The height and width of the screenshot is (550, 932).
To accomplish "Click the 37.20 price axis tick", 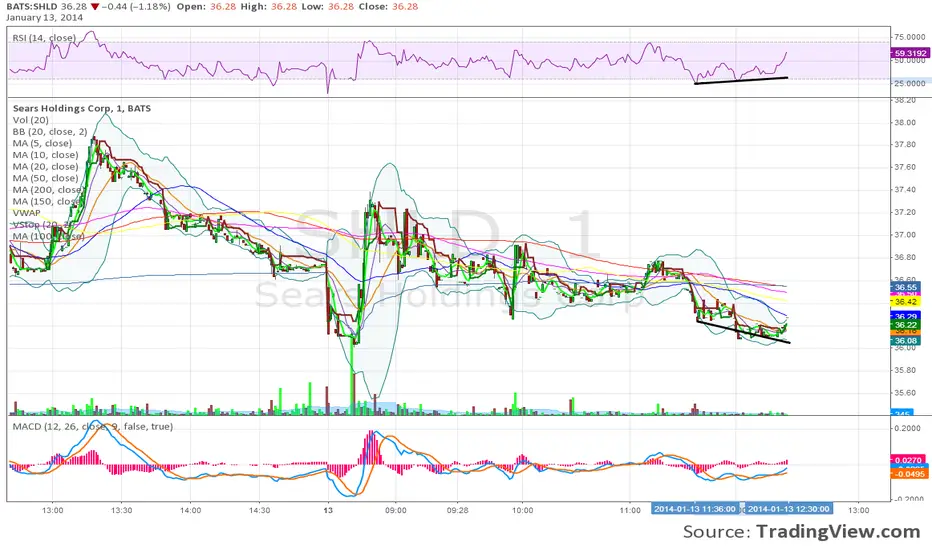I will [905, 212].
